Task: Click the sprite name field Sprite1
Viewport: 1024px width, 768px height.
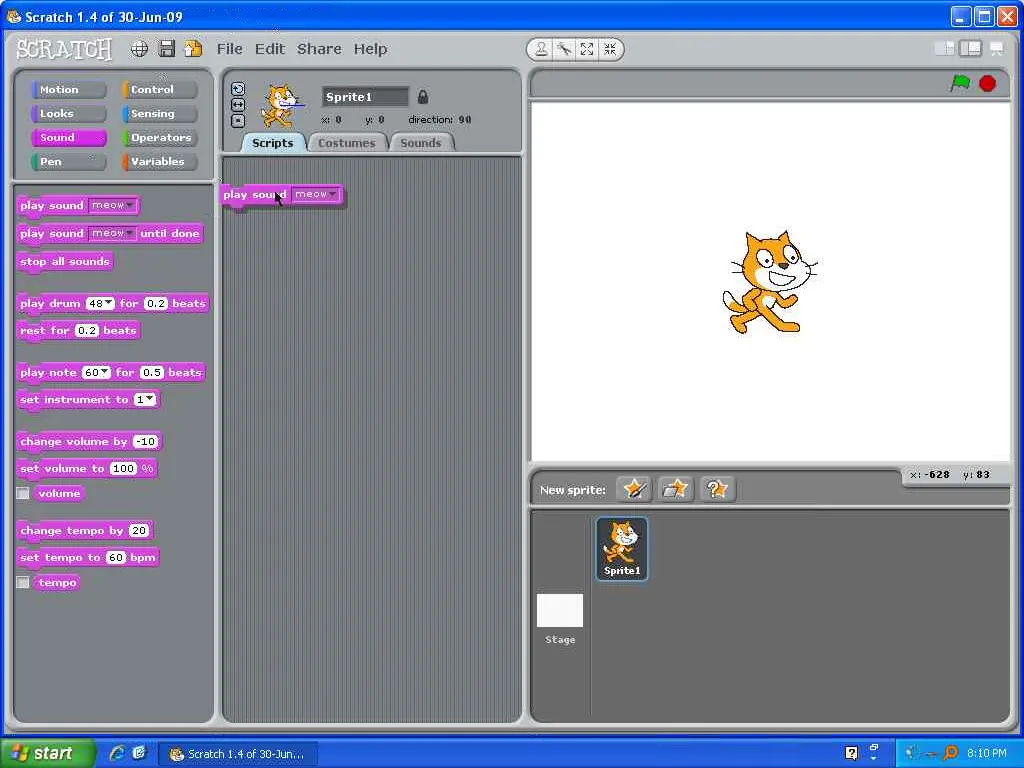Action: point(365,97)
